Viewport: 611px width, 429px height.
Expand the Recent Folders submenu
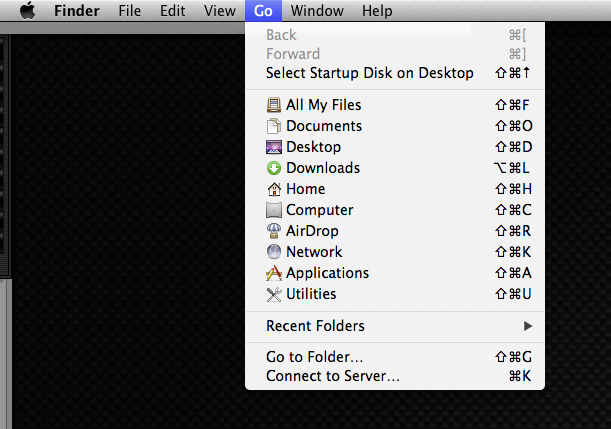[315, 326]
